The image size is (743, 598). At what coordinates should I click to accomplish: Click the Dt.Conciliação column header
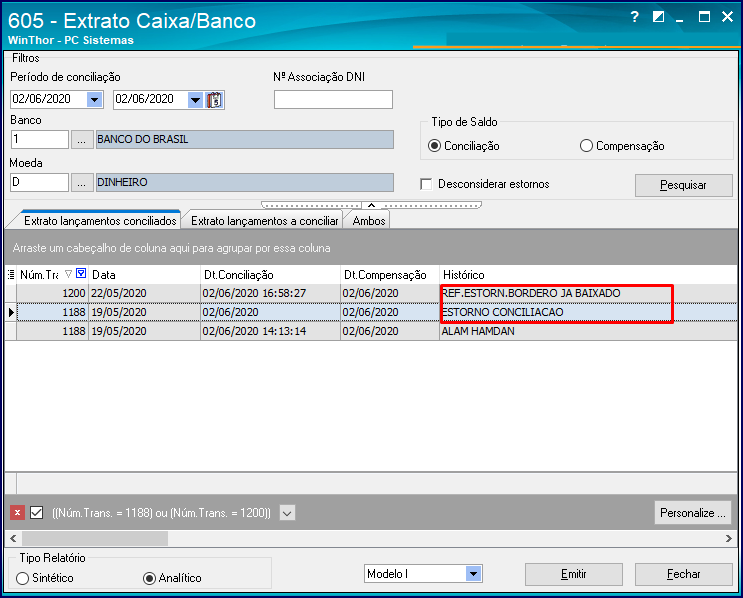tap(270, 275)
